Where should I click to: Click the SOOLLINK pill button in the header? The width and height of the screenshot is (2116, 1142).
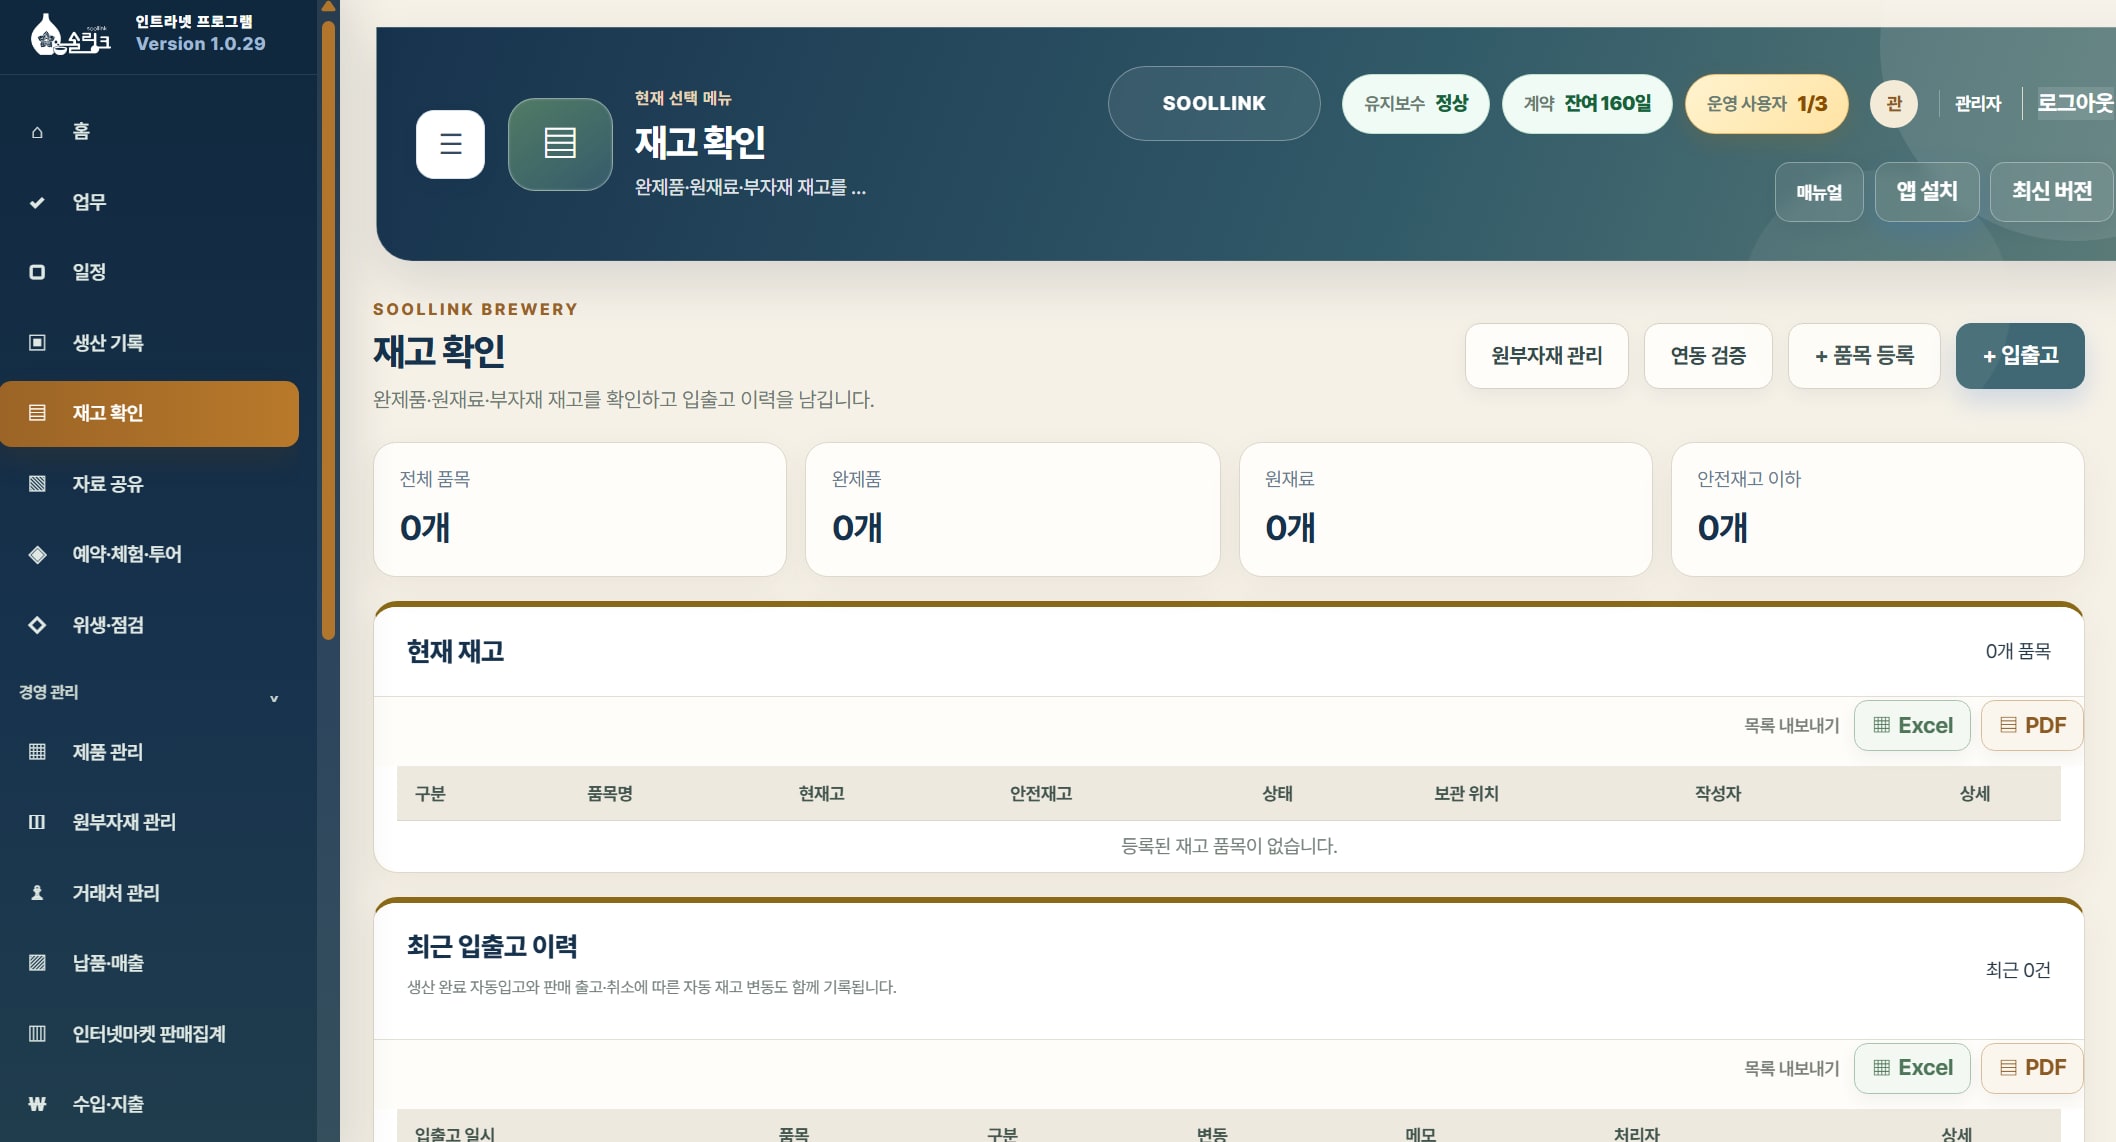point(1214,104)
